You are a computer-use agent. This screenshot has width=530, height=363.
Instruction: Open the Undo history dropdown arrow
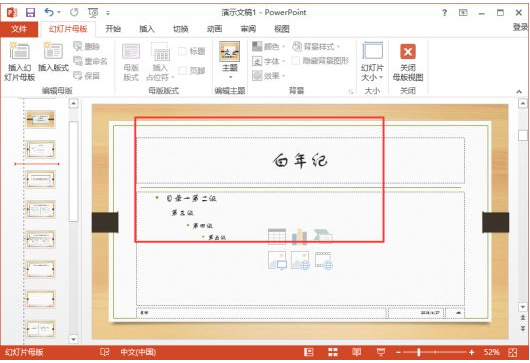pos(59,13)
